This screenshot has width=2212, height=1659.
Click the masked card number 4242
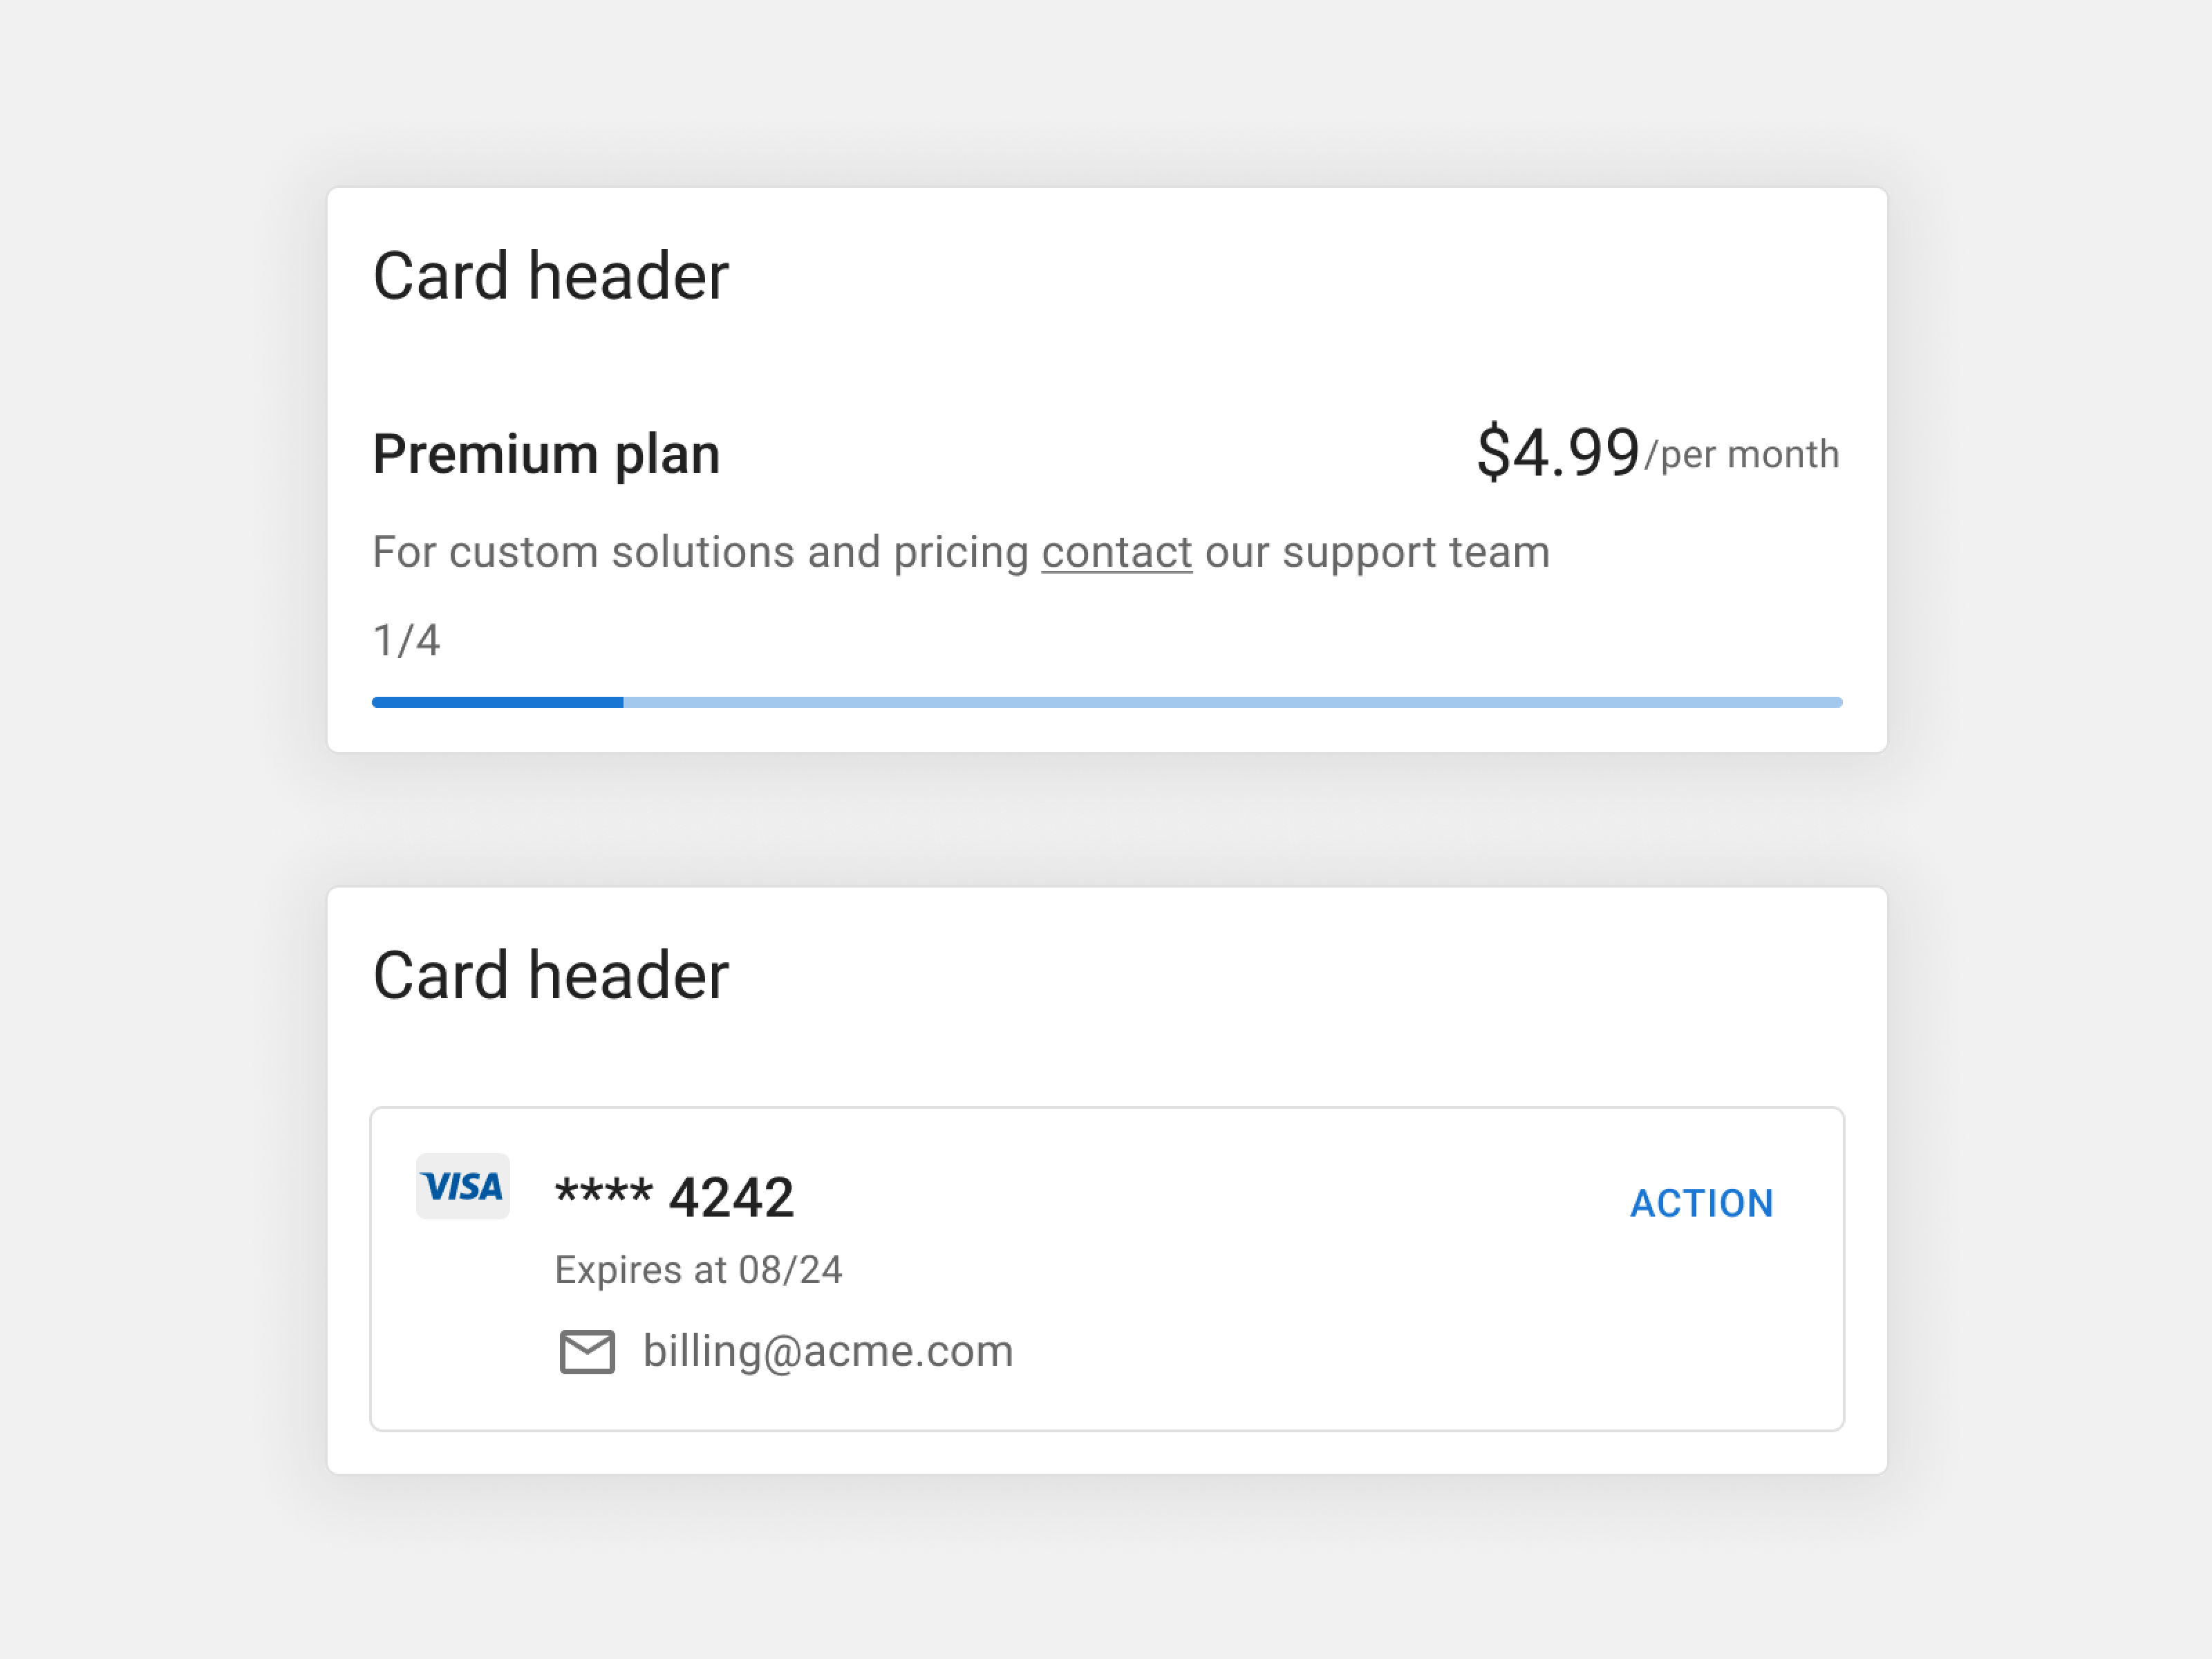731,1197
